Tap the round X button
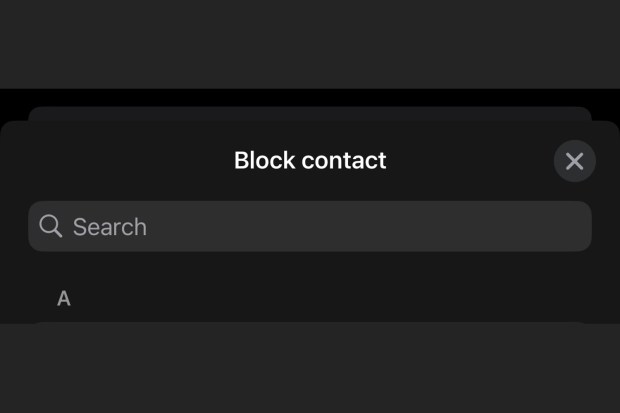620x413 pixels. pyautogui.click(x=575, y=161)
